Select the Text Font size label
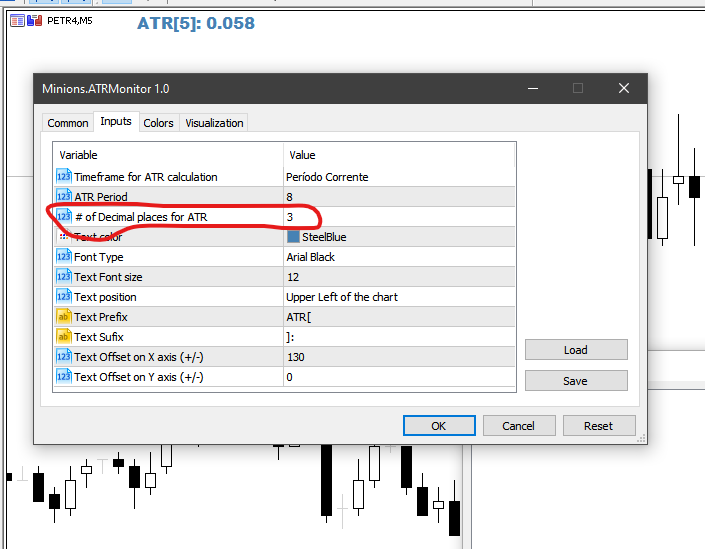Image resolution: width=705 pixels, height=549 pixels. [108, 277]
